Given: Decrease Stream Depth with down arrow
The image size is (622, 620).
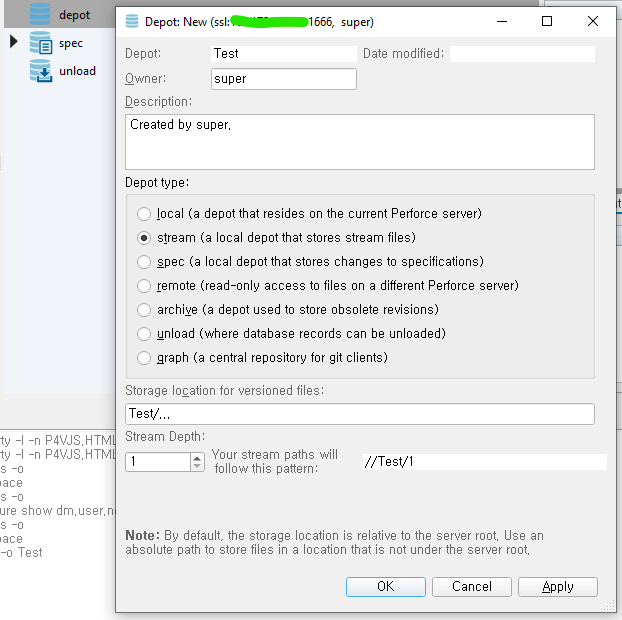Looking at the screenshot, I should (x=197, y=466).
